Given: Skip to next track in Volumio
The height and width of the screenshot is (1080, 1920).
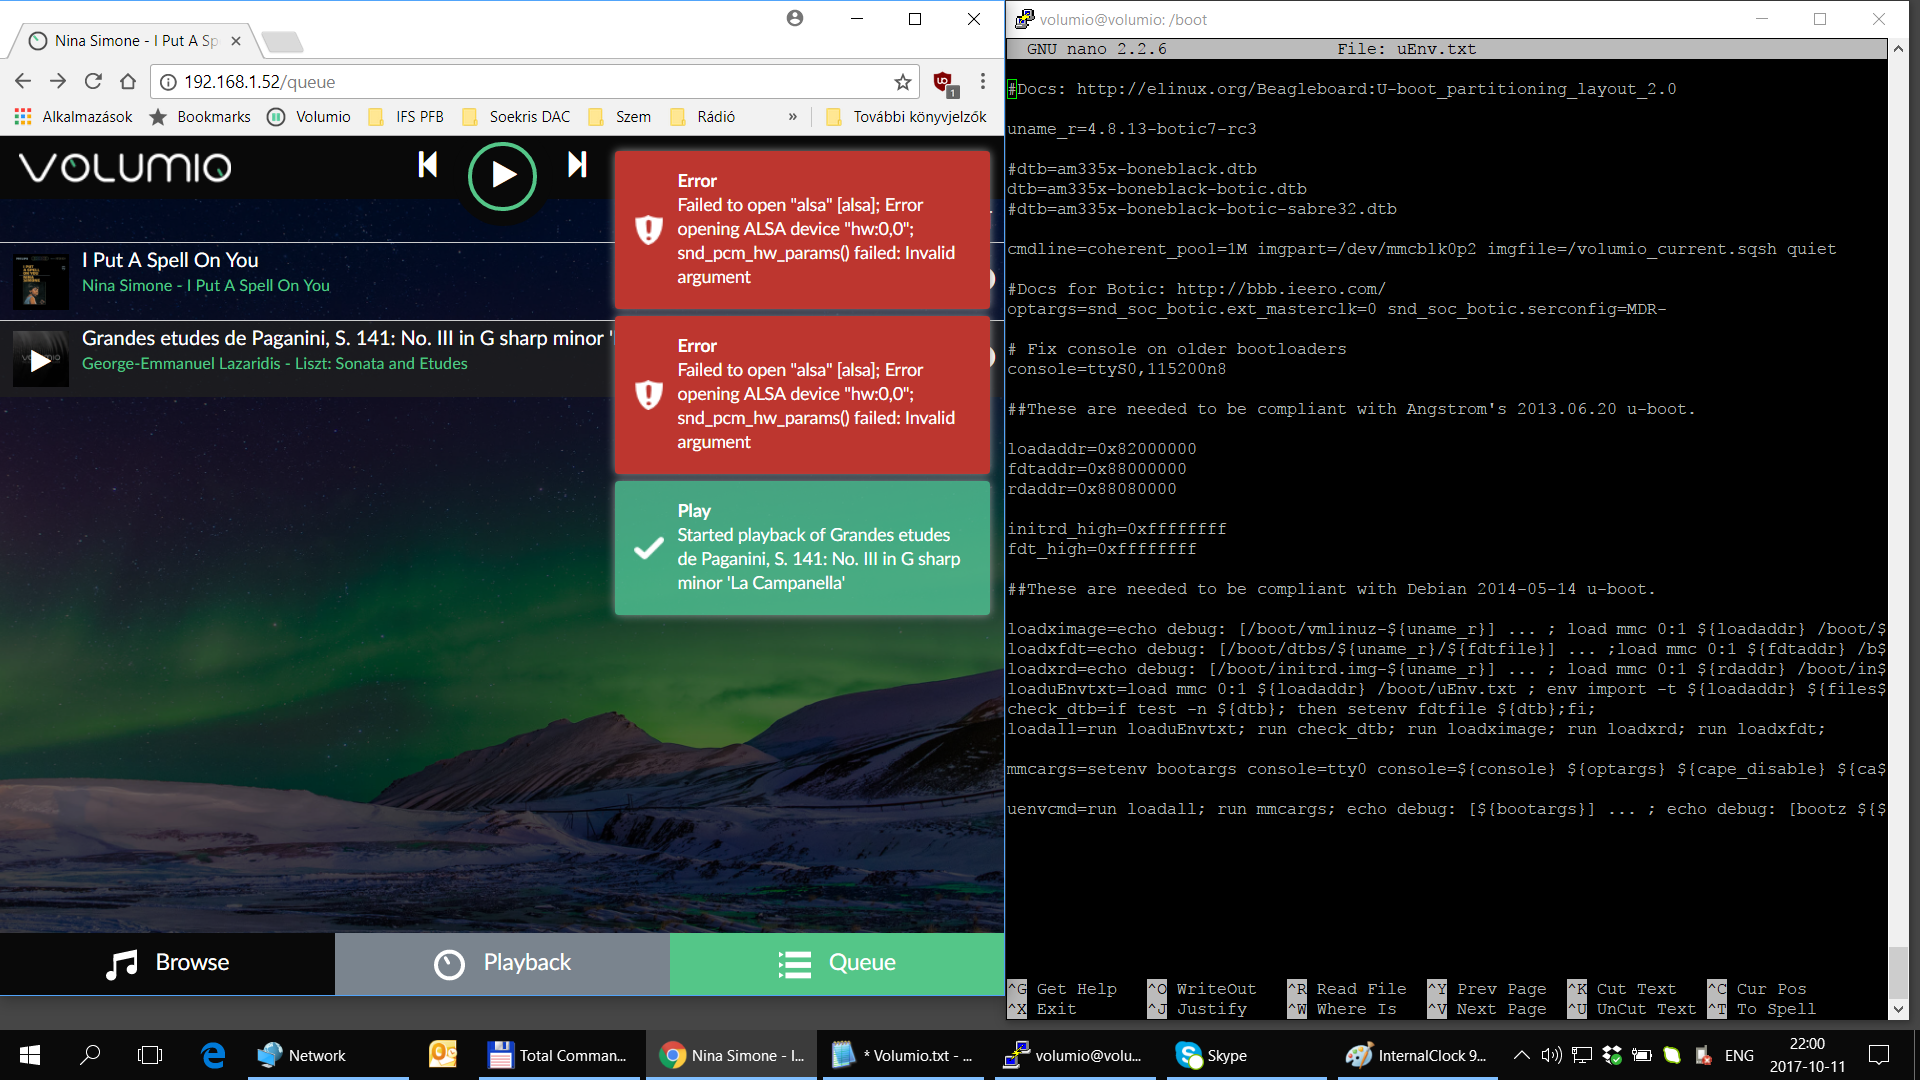Looking at the screenshot, I should tap(577, 165).
